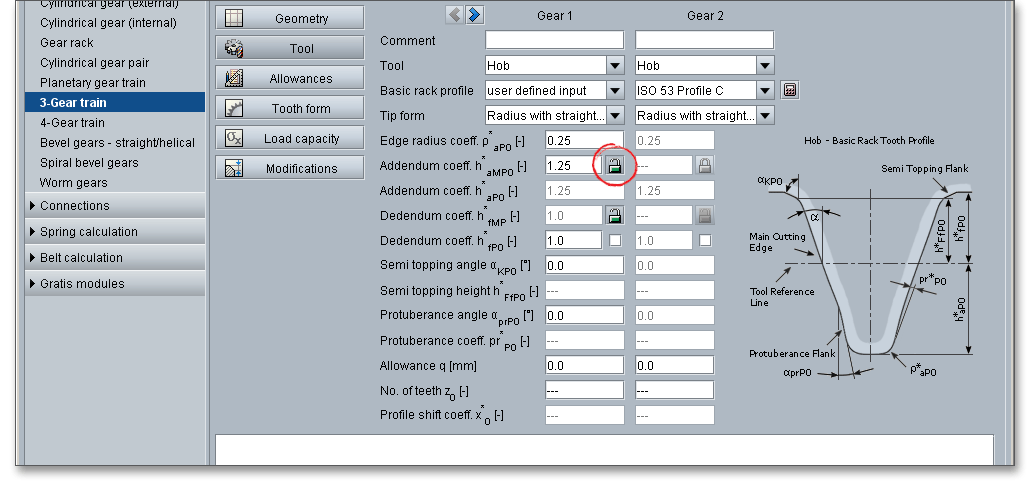The image size is (1030, 481).
Task: Click Gear 1 Allowance q input field
Action: (584, 365)
